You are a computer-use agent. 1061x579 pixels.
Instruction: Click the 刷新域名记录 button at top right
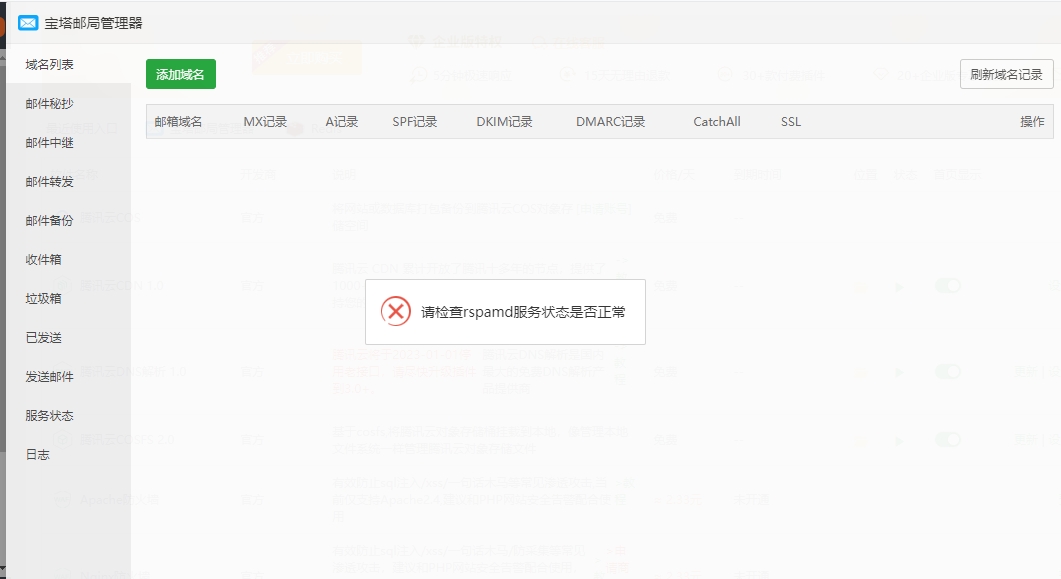tap(1007, 74)
